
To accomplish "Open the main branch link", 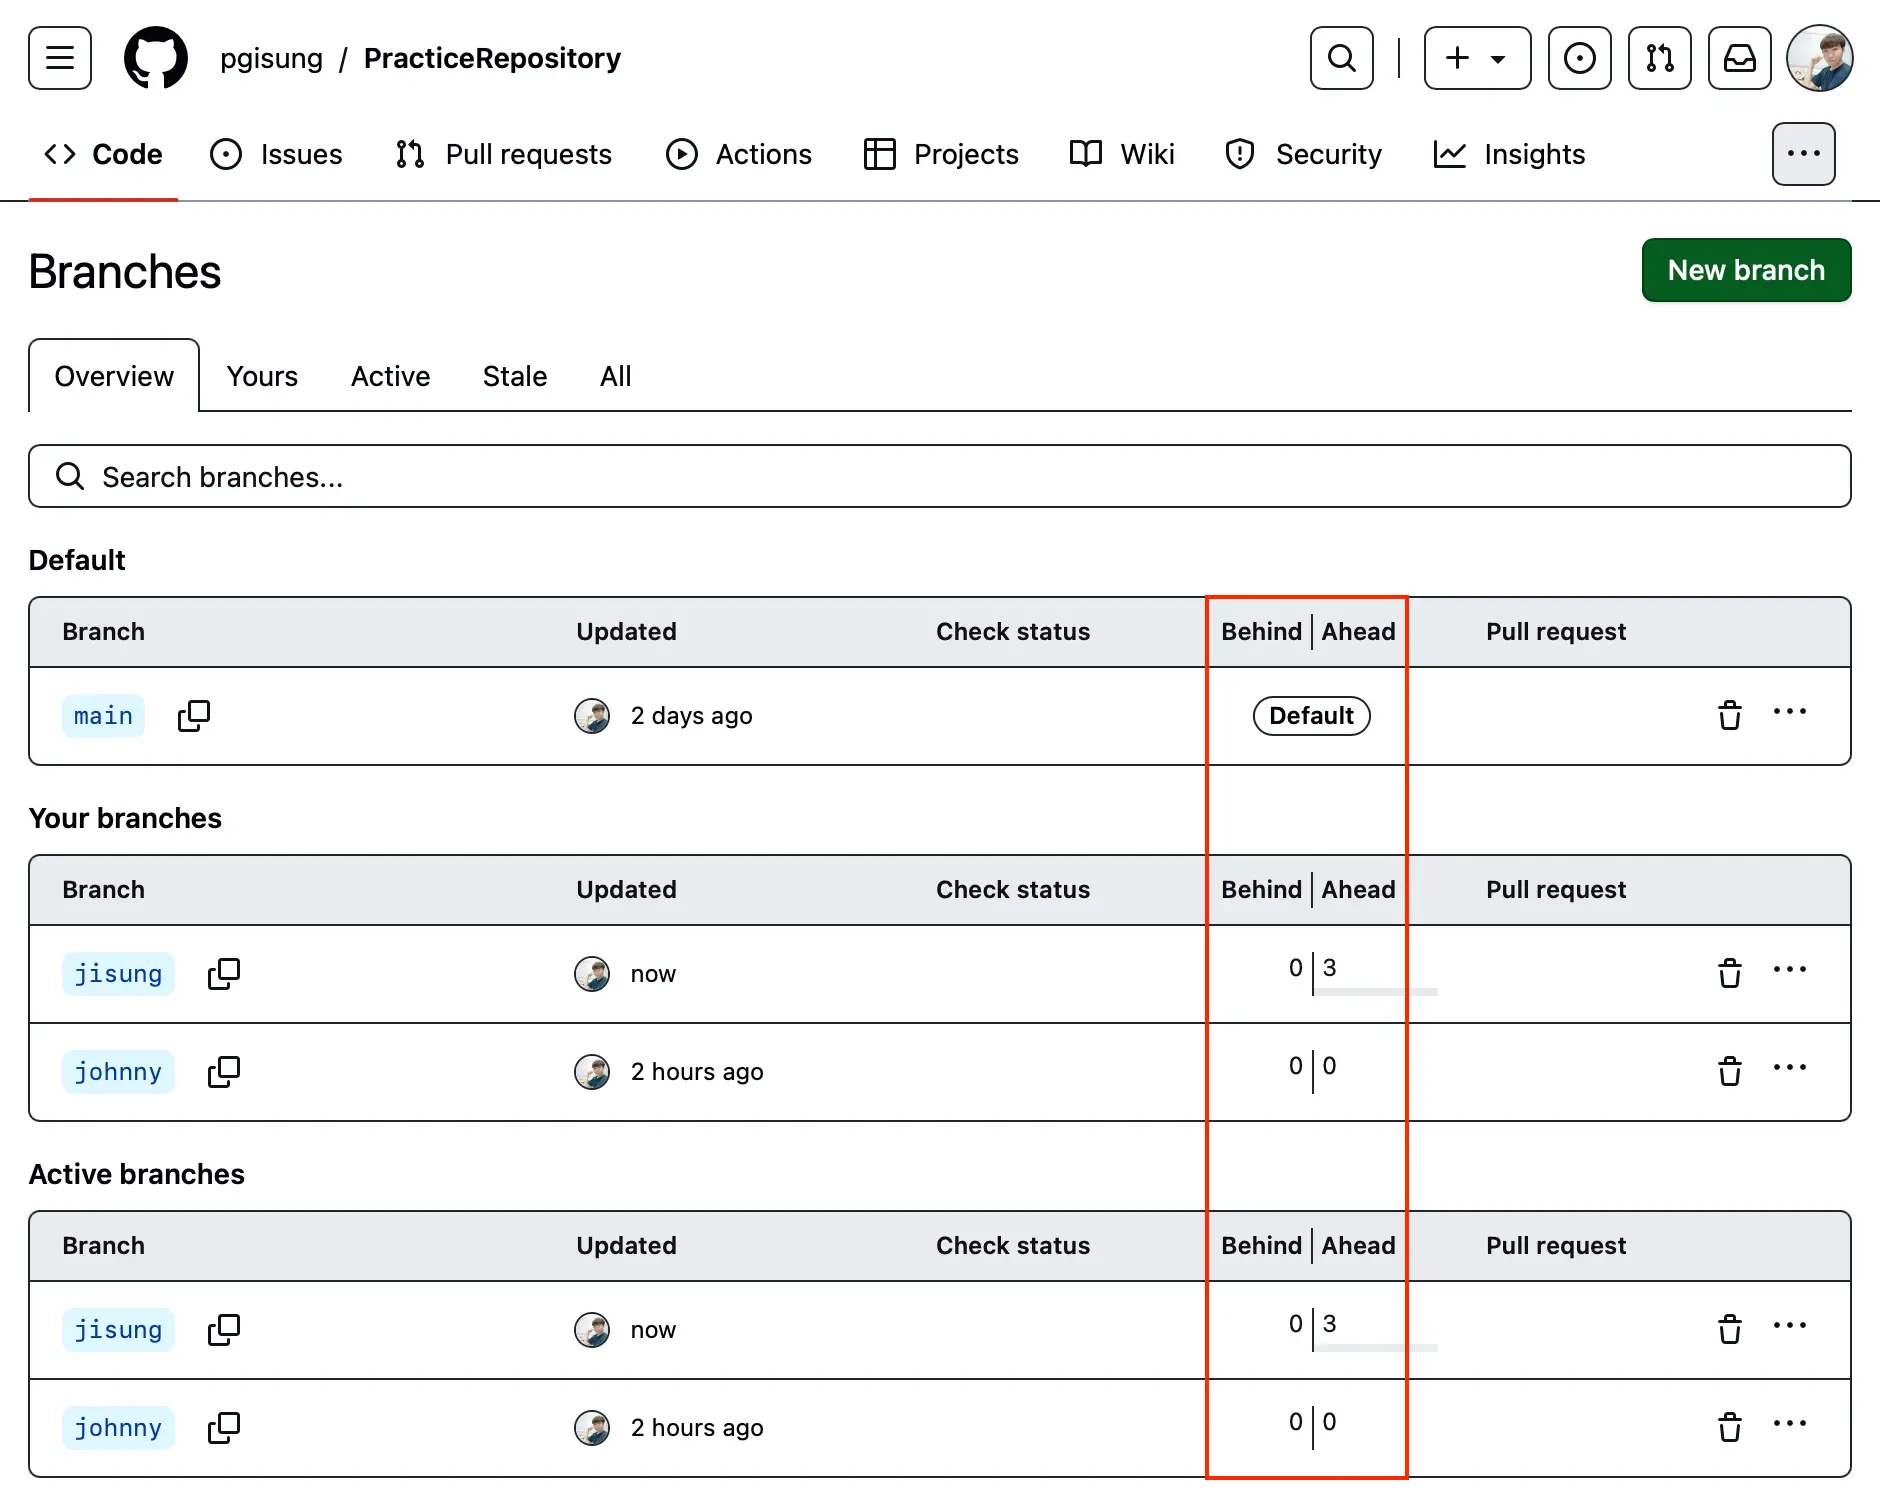I will [103, 716].
